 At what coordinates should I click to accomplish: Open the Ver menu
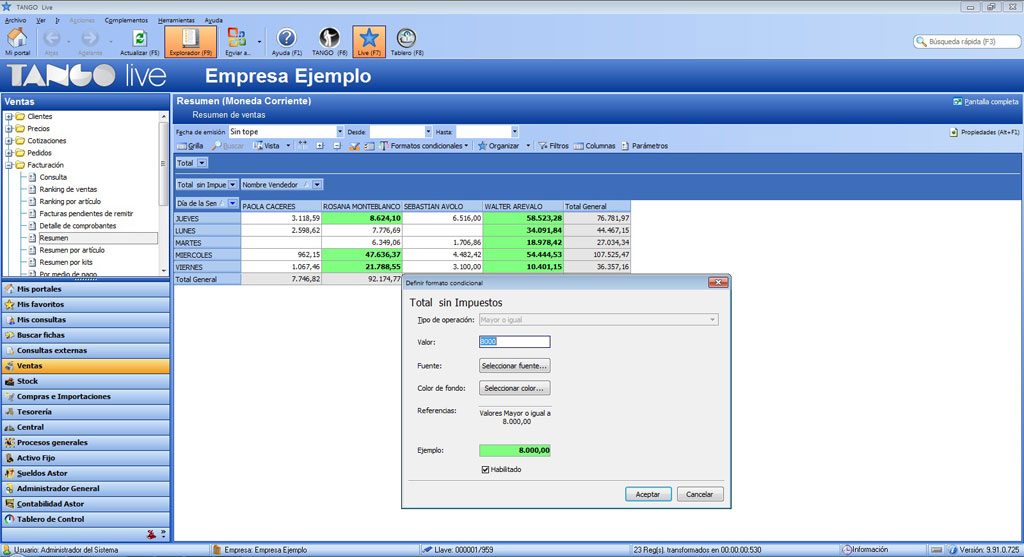click(x=40, y=20)
